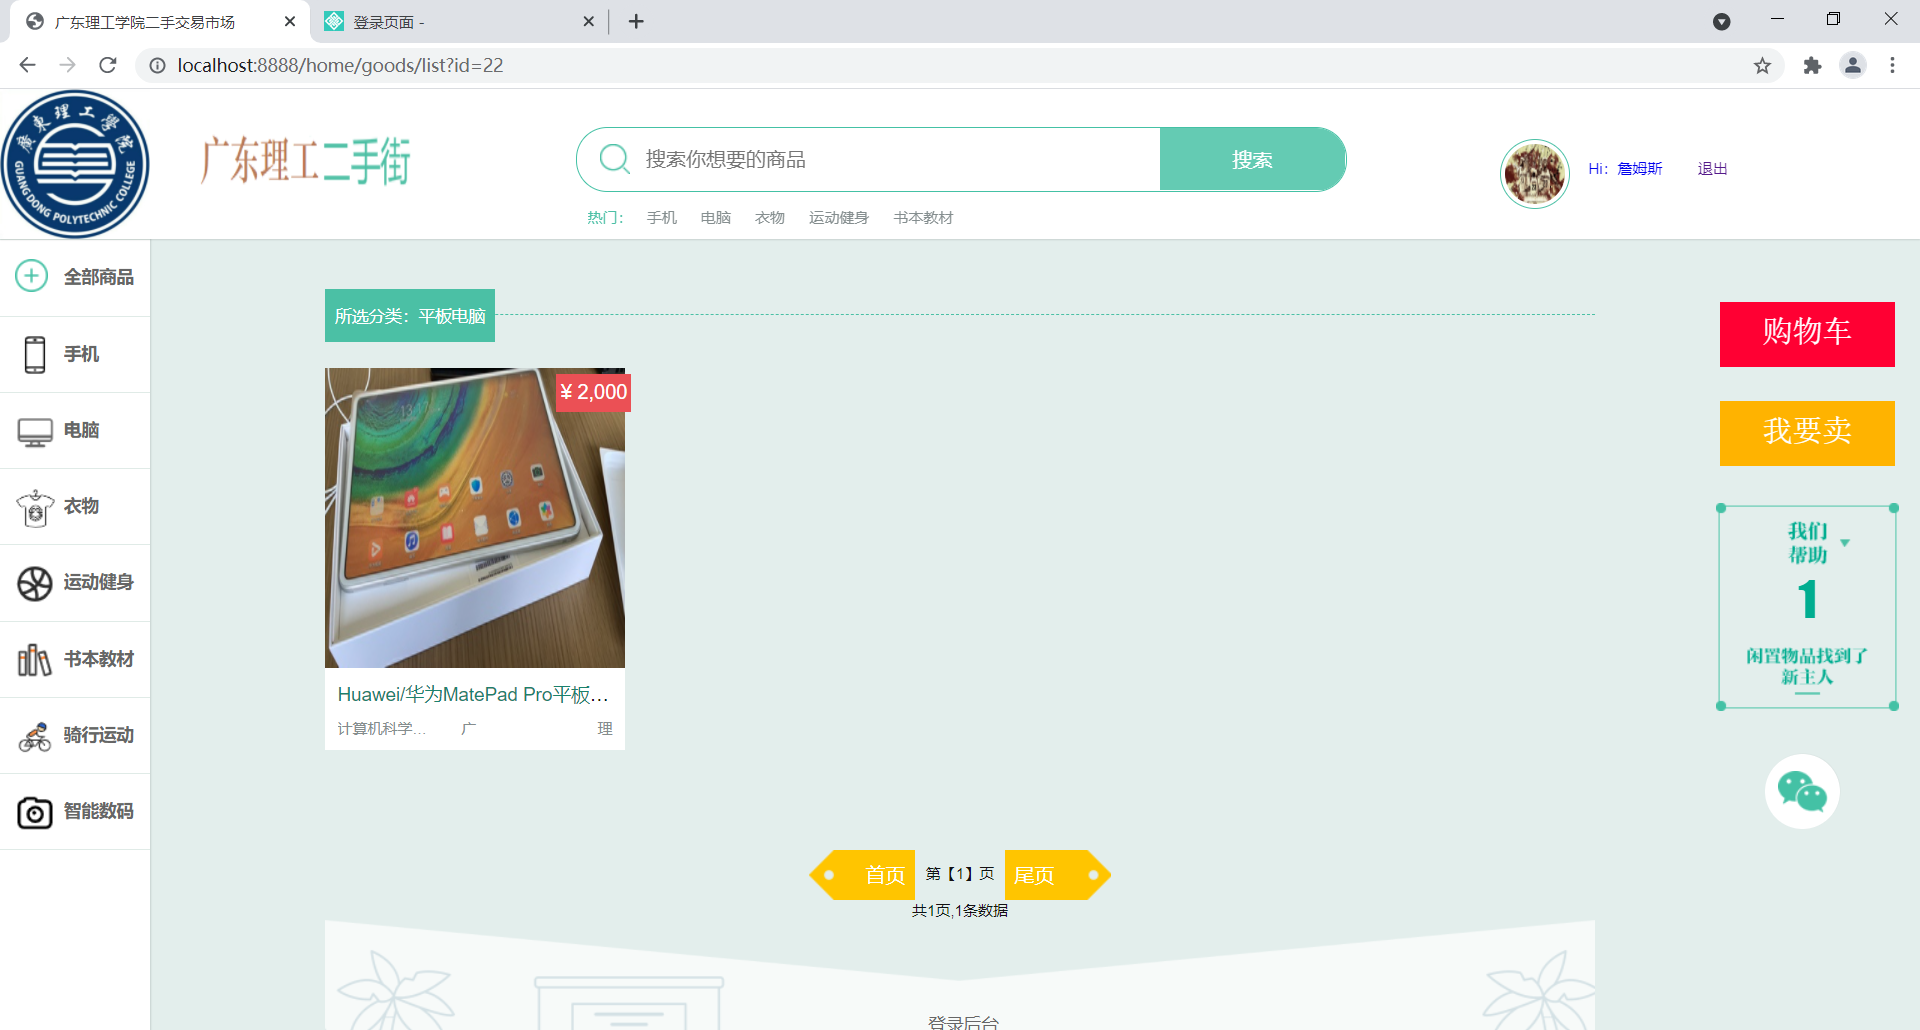
Task: Click hot search link 衣物
Action: 770,218
